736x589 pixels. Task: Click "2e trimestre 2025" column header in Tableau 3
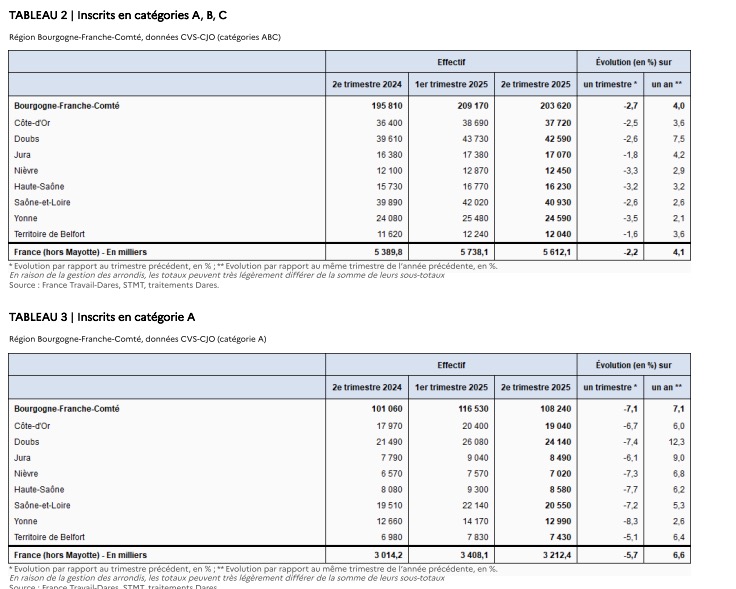(536, 387)
